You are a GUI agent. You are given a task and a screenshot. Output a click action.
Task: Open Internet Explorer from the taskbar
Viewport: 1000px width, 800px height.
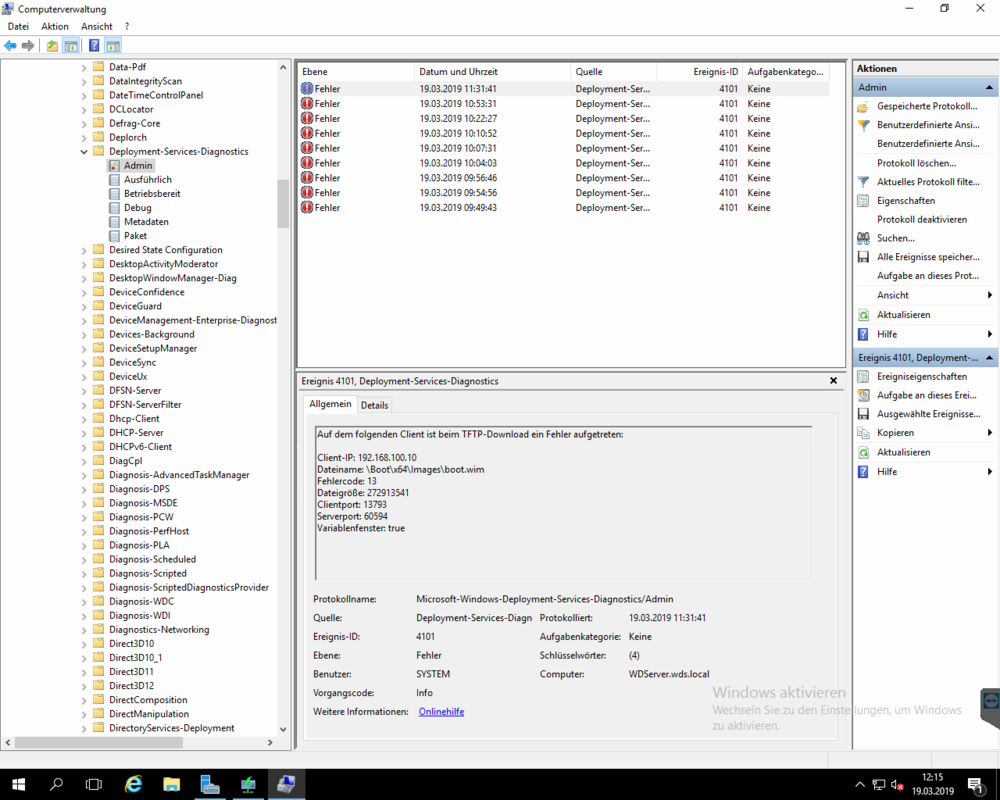pos(133,785)
